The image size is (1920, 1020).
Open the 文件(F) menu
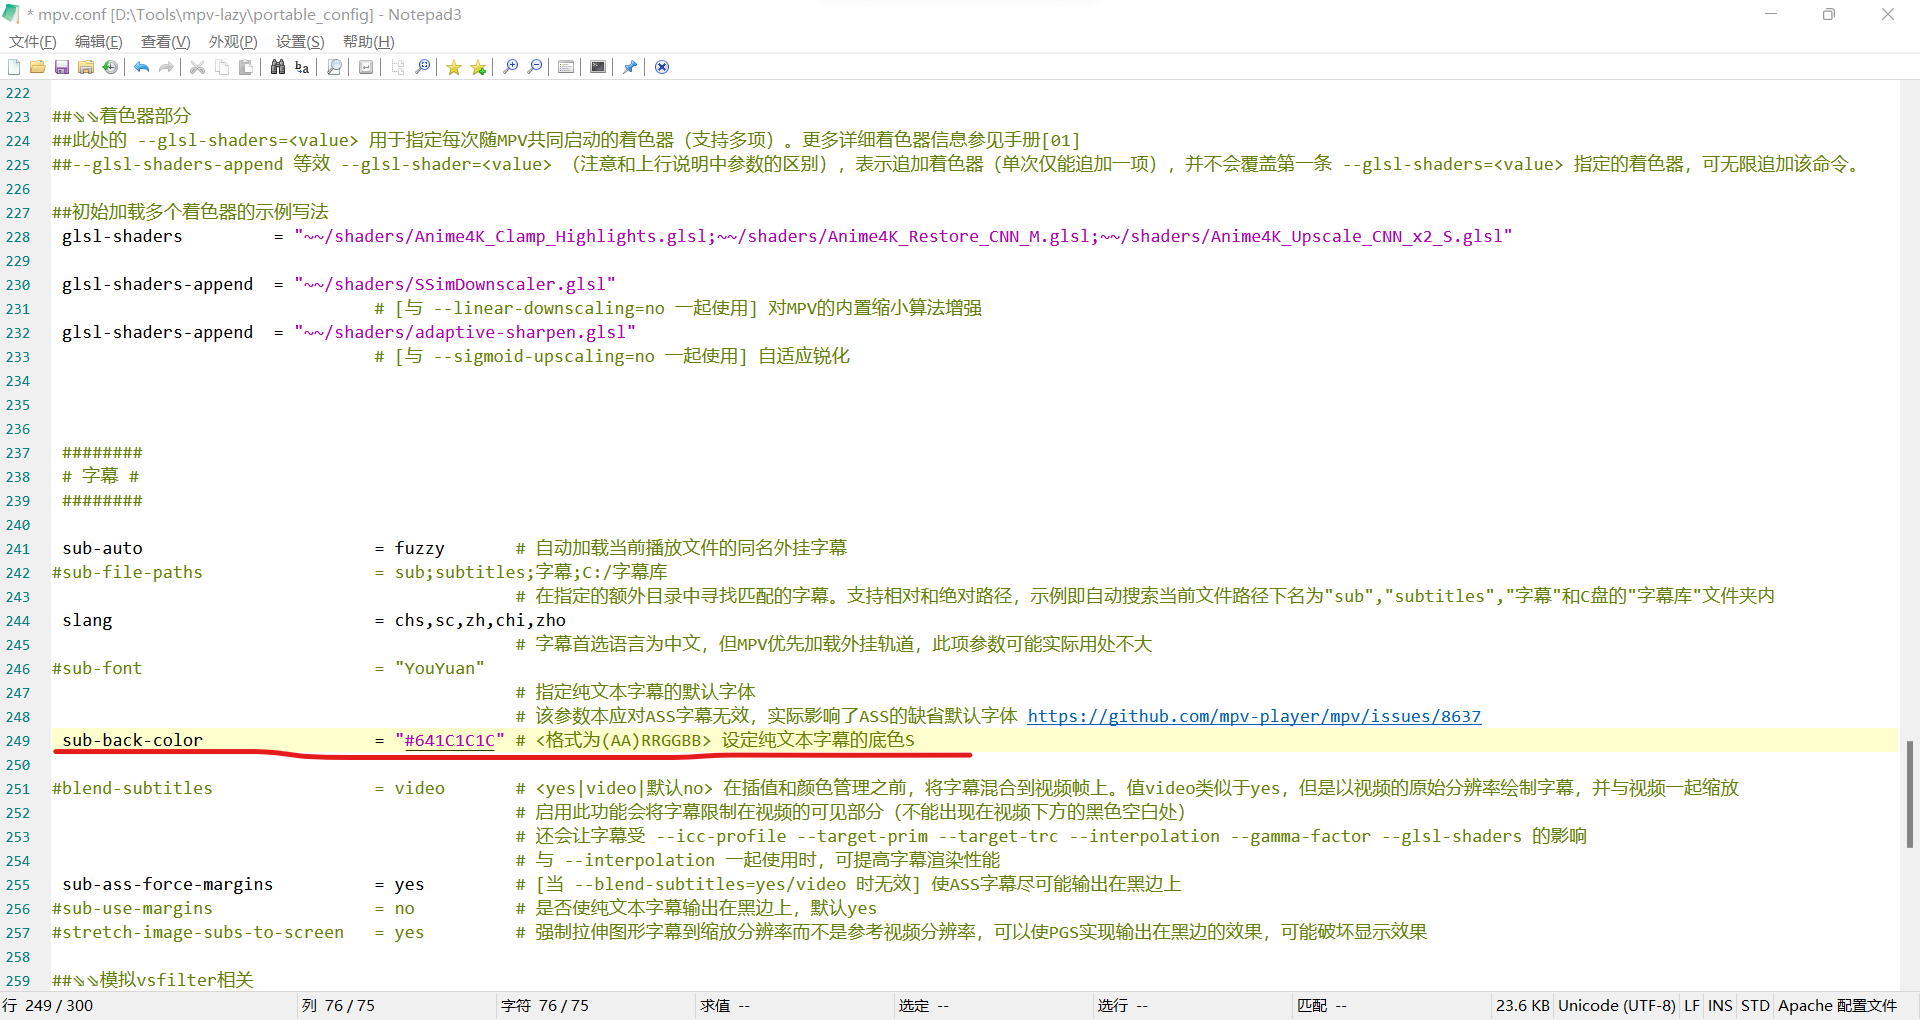point(33,41)
